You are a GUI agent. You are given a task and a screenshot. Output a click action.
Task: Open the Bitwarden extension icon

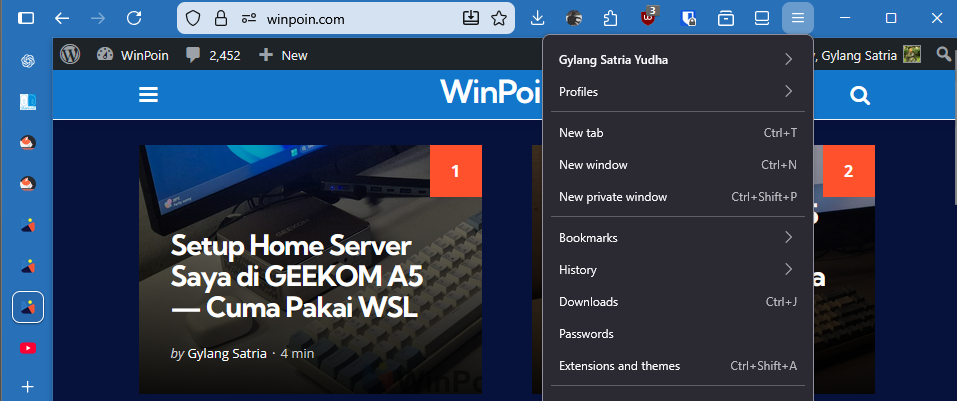pyautogui.click(x=688, y=18)
